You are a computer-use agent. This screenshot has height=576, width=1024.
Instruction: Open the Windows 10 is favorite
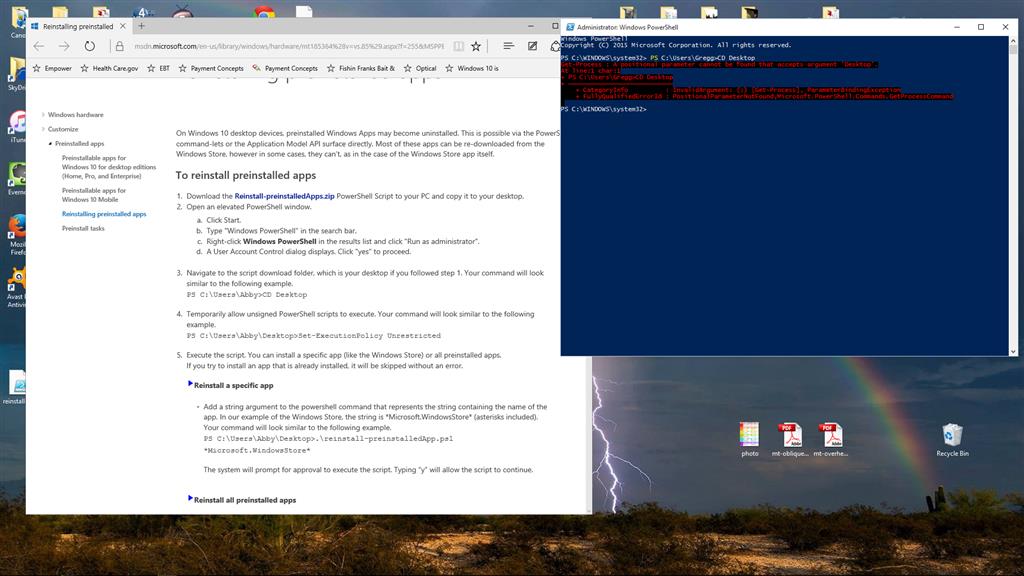(x=472, y=68)
